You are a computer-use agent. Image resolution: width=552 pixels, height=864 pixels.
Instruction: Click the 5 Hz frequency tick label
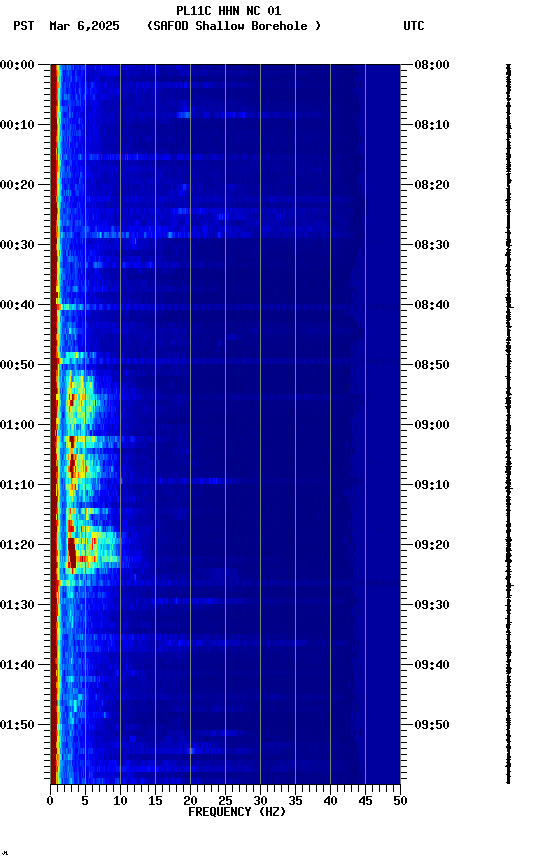pyautogui.click(x=85, y=801)
